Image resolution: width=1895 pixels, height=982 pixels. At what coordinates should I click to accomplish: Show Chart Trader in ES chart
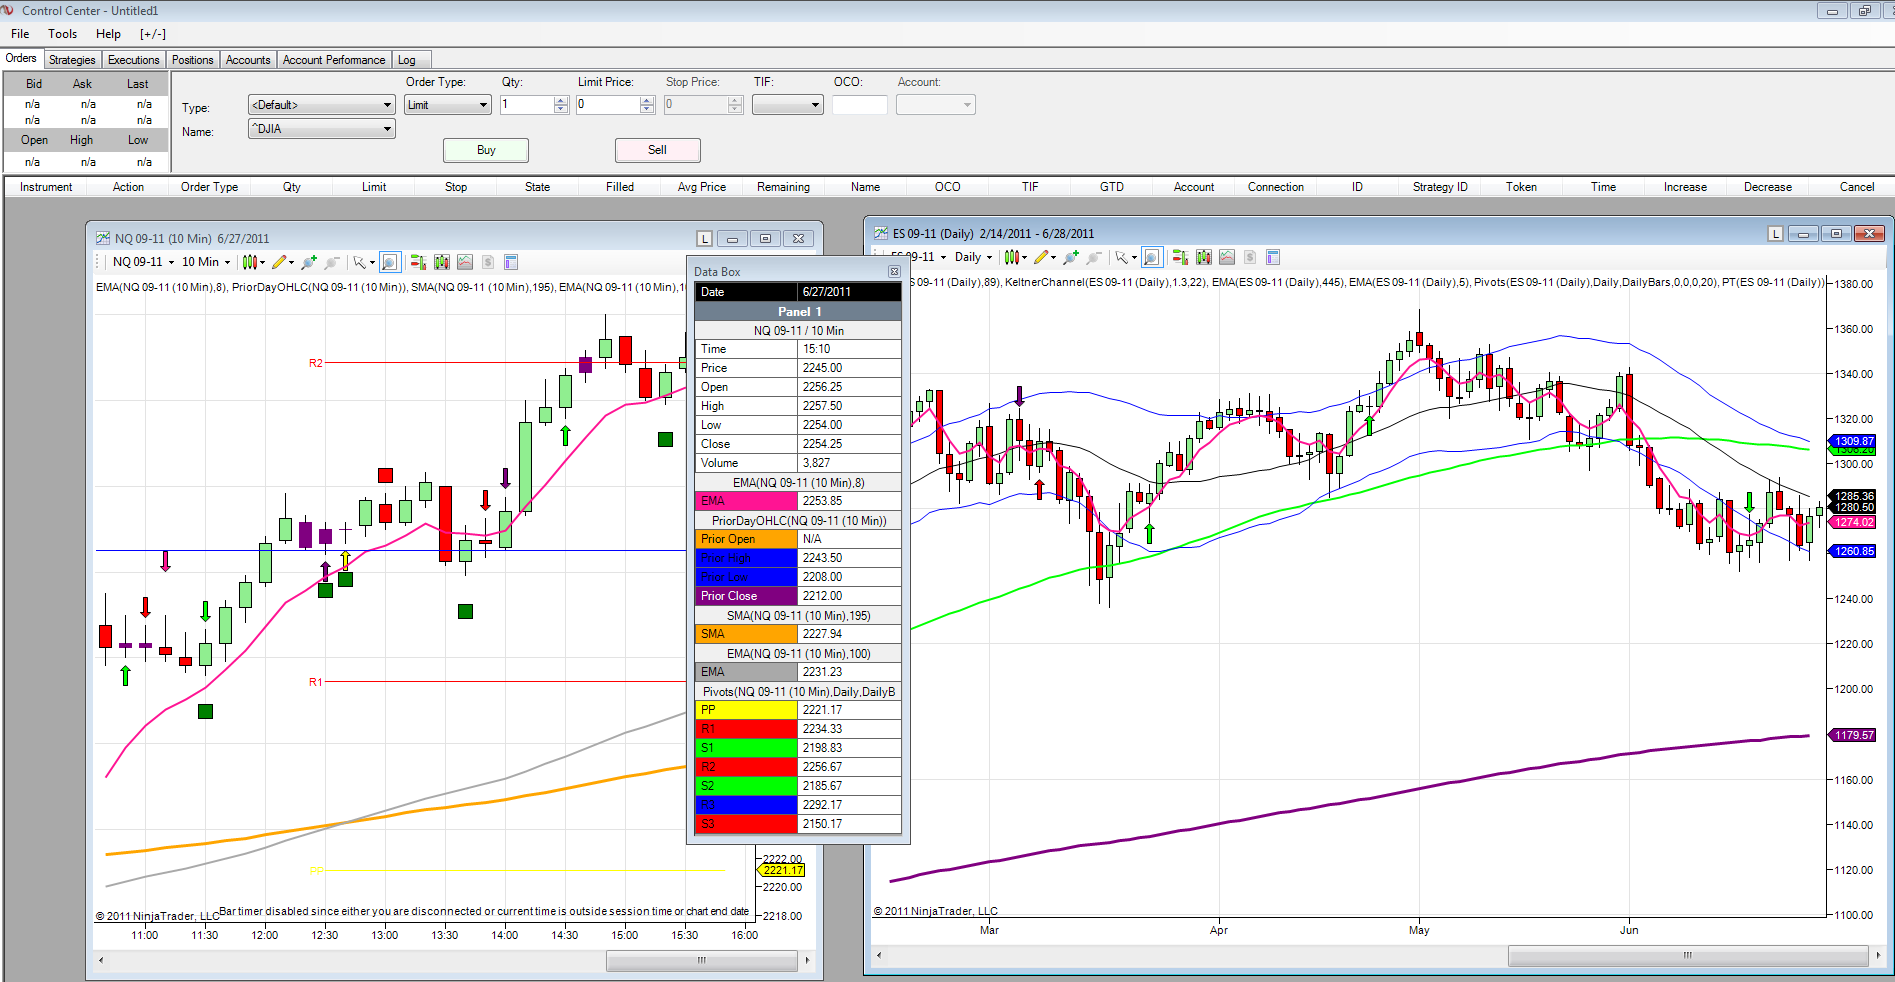pos(1180,257)
